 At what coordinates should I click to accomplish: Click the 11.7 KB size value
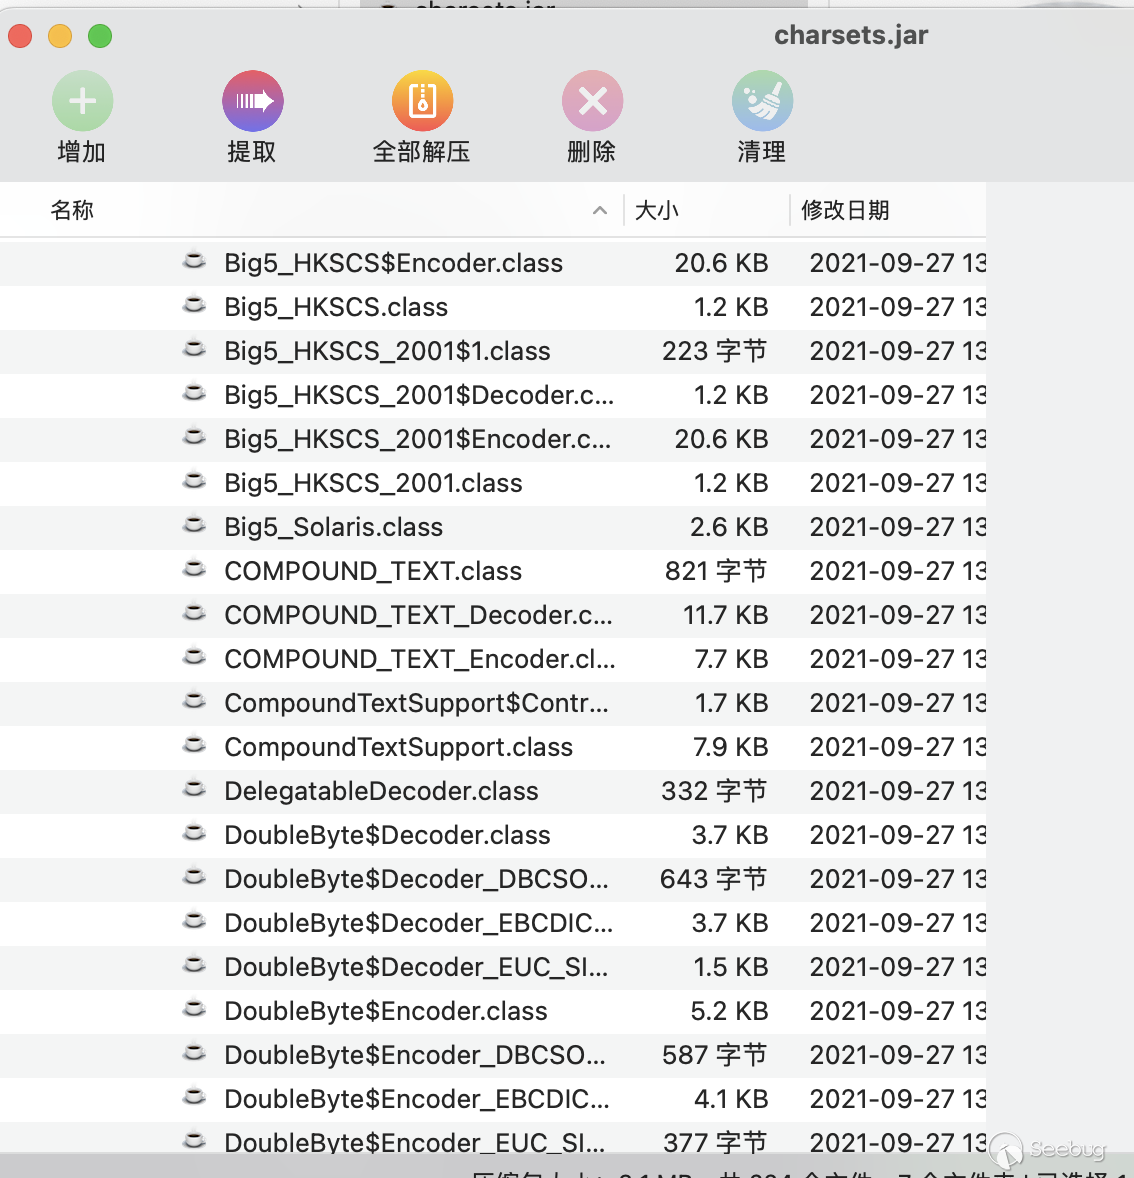click(725, 615)
